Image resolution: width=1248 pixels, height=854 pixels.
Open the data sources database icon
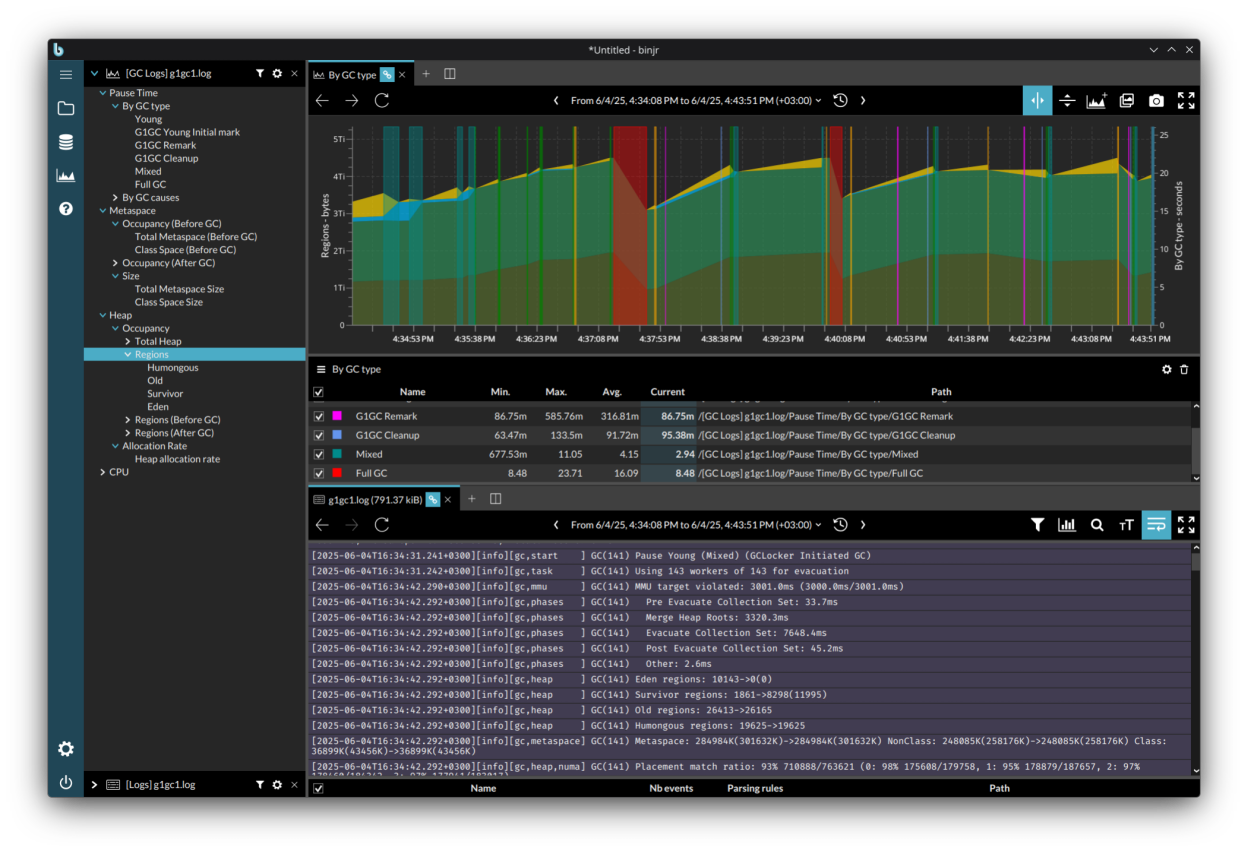66,142
